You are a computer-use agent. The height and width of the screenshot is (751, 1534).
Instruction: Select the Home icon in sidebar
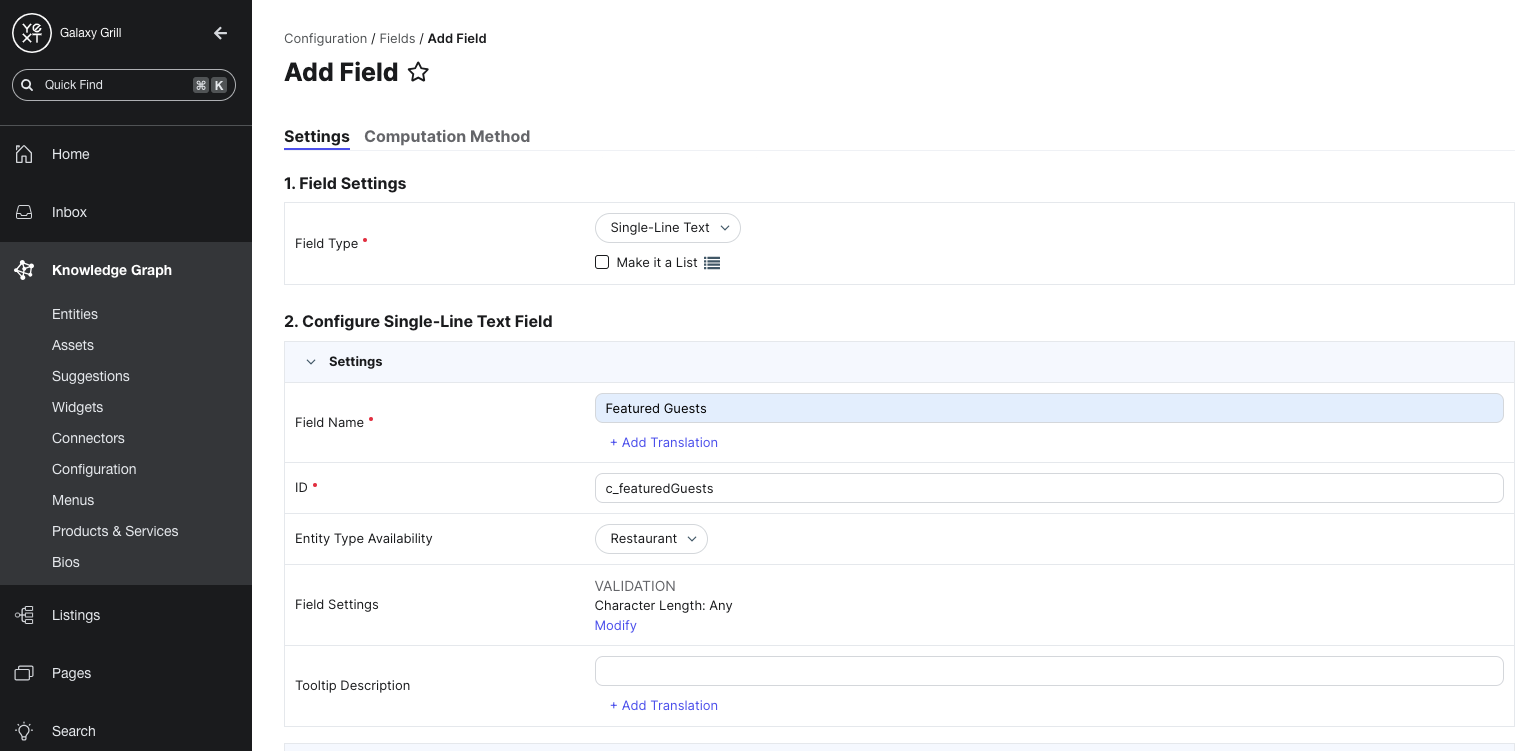tap(24, 154)
